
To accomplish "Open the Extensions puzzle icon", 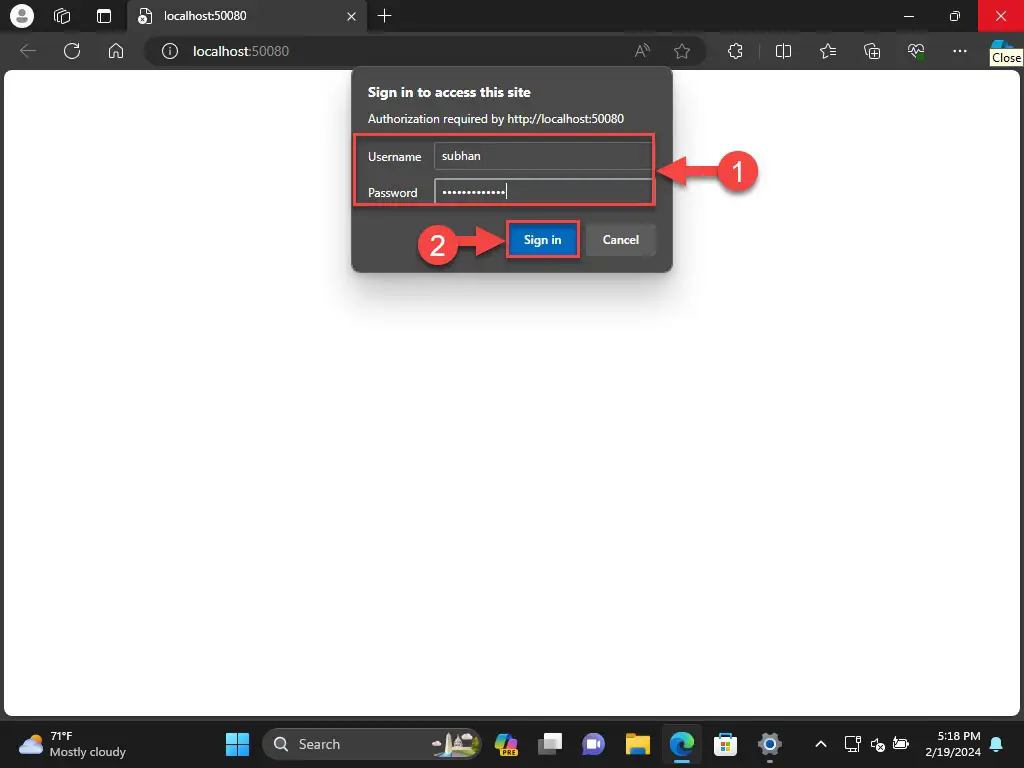I will pos(735,51).
